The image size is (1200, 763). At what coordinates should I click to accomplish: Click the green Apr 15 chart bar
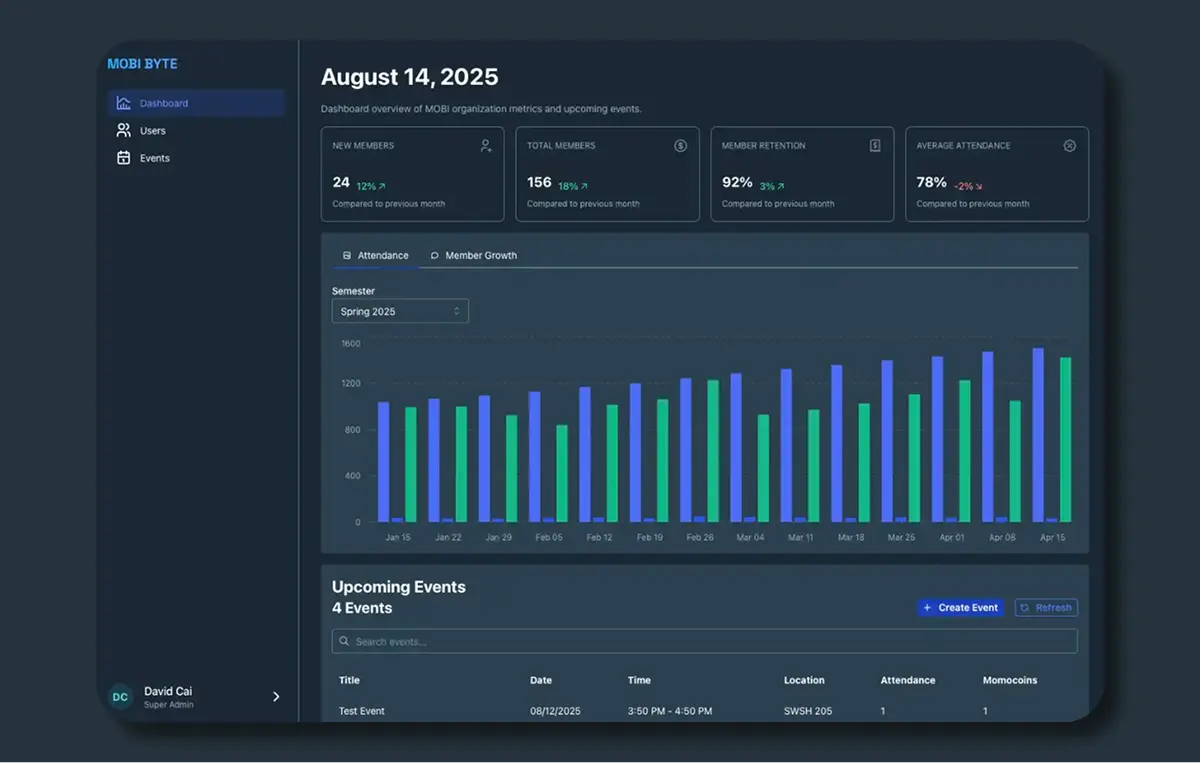pos(1065,440)
